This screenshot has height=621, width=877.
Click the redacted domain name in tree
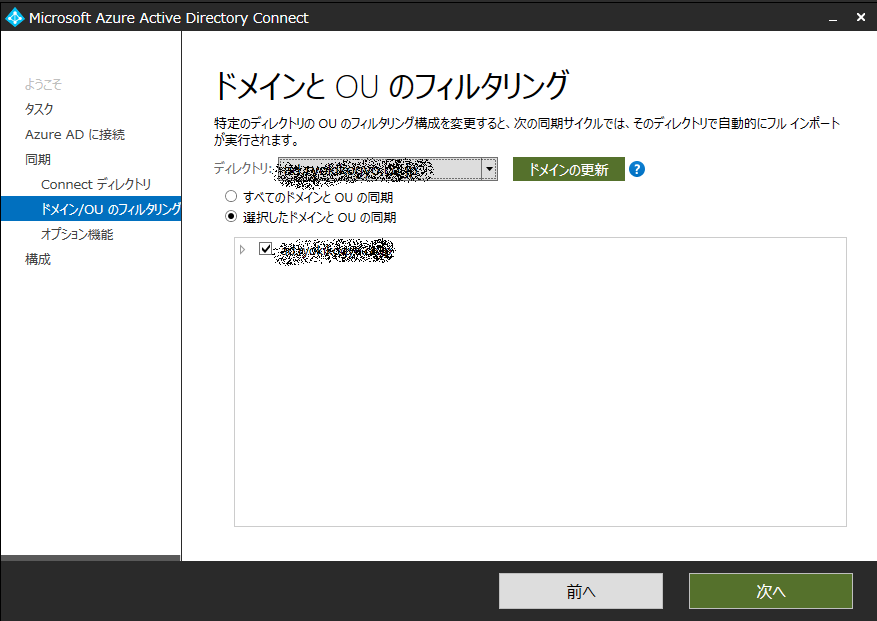click(x=334, y=252)
